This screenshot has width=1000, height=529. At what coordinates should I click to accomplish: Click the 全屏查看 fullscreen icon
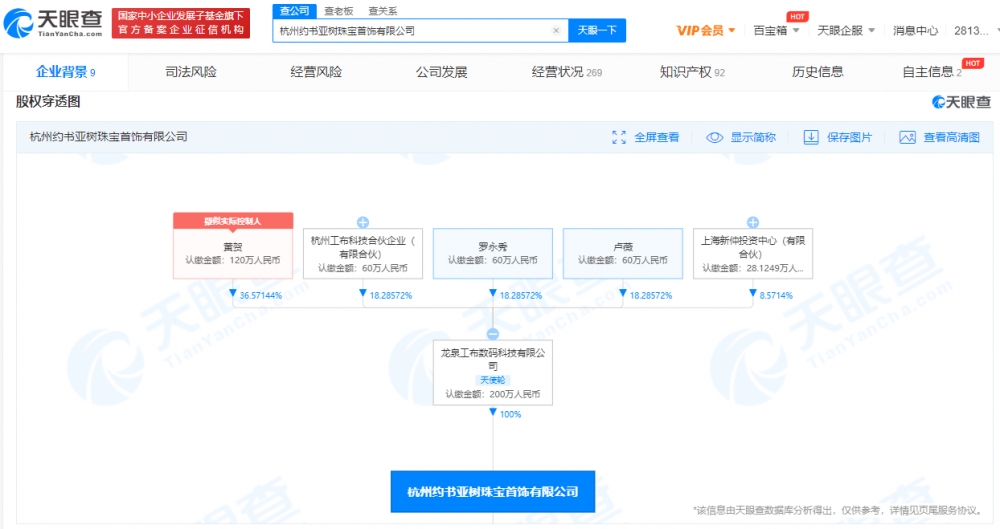pyautogui.click(x=619, y=137)
